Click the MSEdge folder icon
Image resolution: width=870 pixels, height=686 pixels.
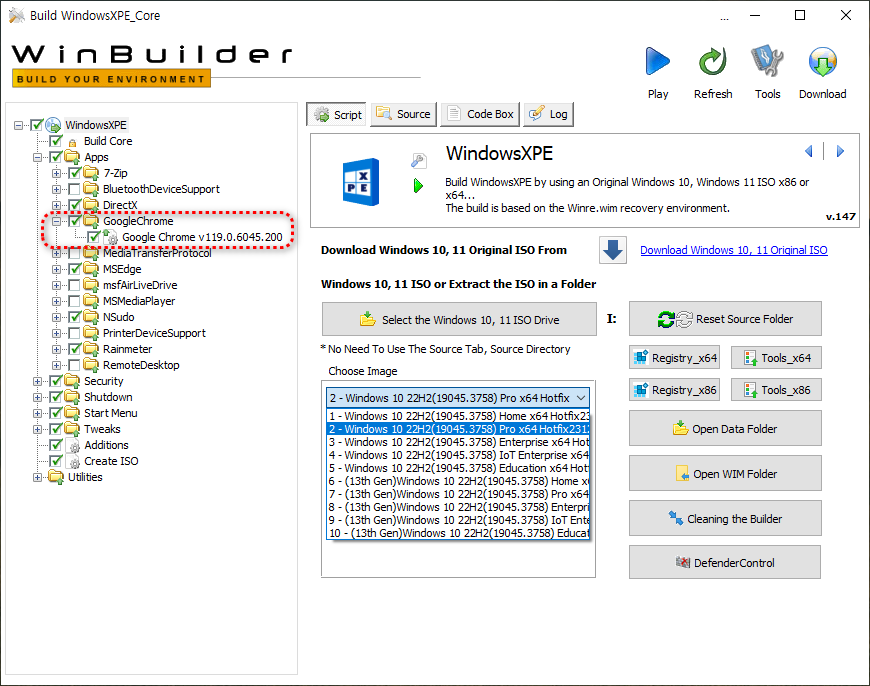point(92,269)
